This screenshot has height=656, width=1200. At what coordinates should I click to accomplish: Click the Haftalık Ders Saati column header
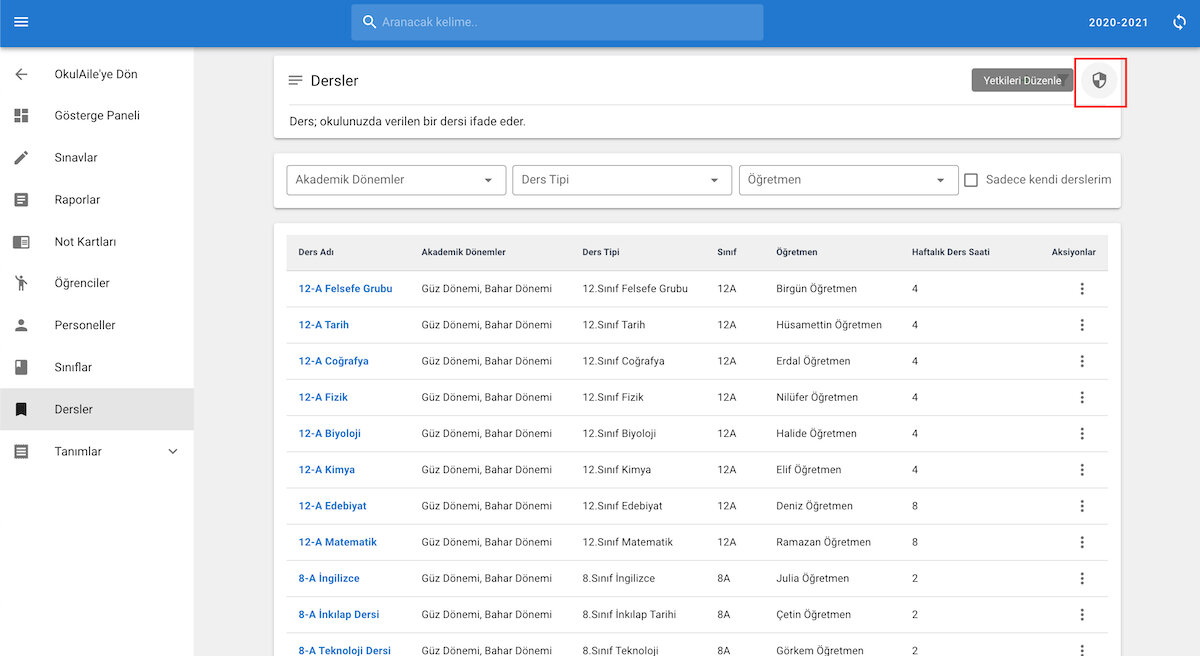[x=951, y=252]
